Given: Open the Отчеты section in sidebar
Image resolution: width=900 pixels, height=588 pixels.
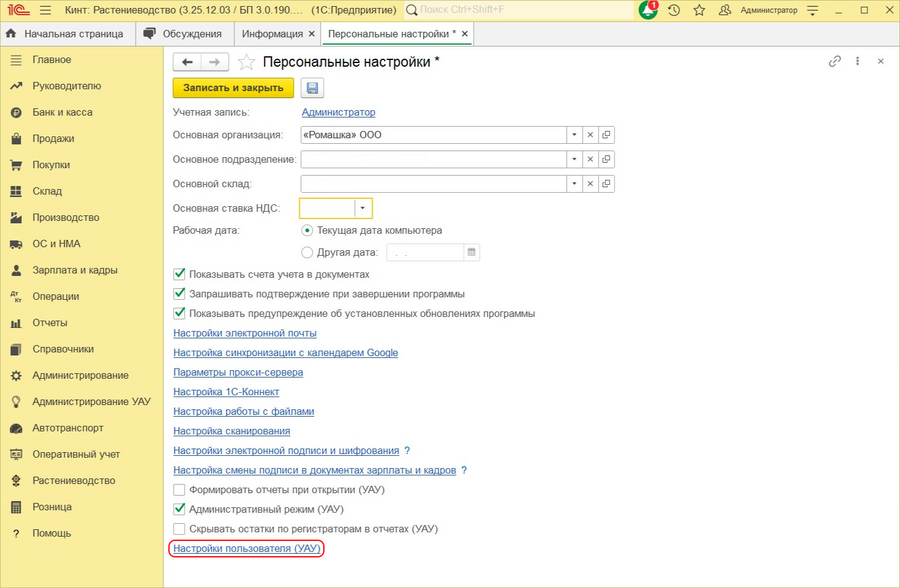Looking at the screenshot, I should click(x=50, y=322).
